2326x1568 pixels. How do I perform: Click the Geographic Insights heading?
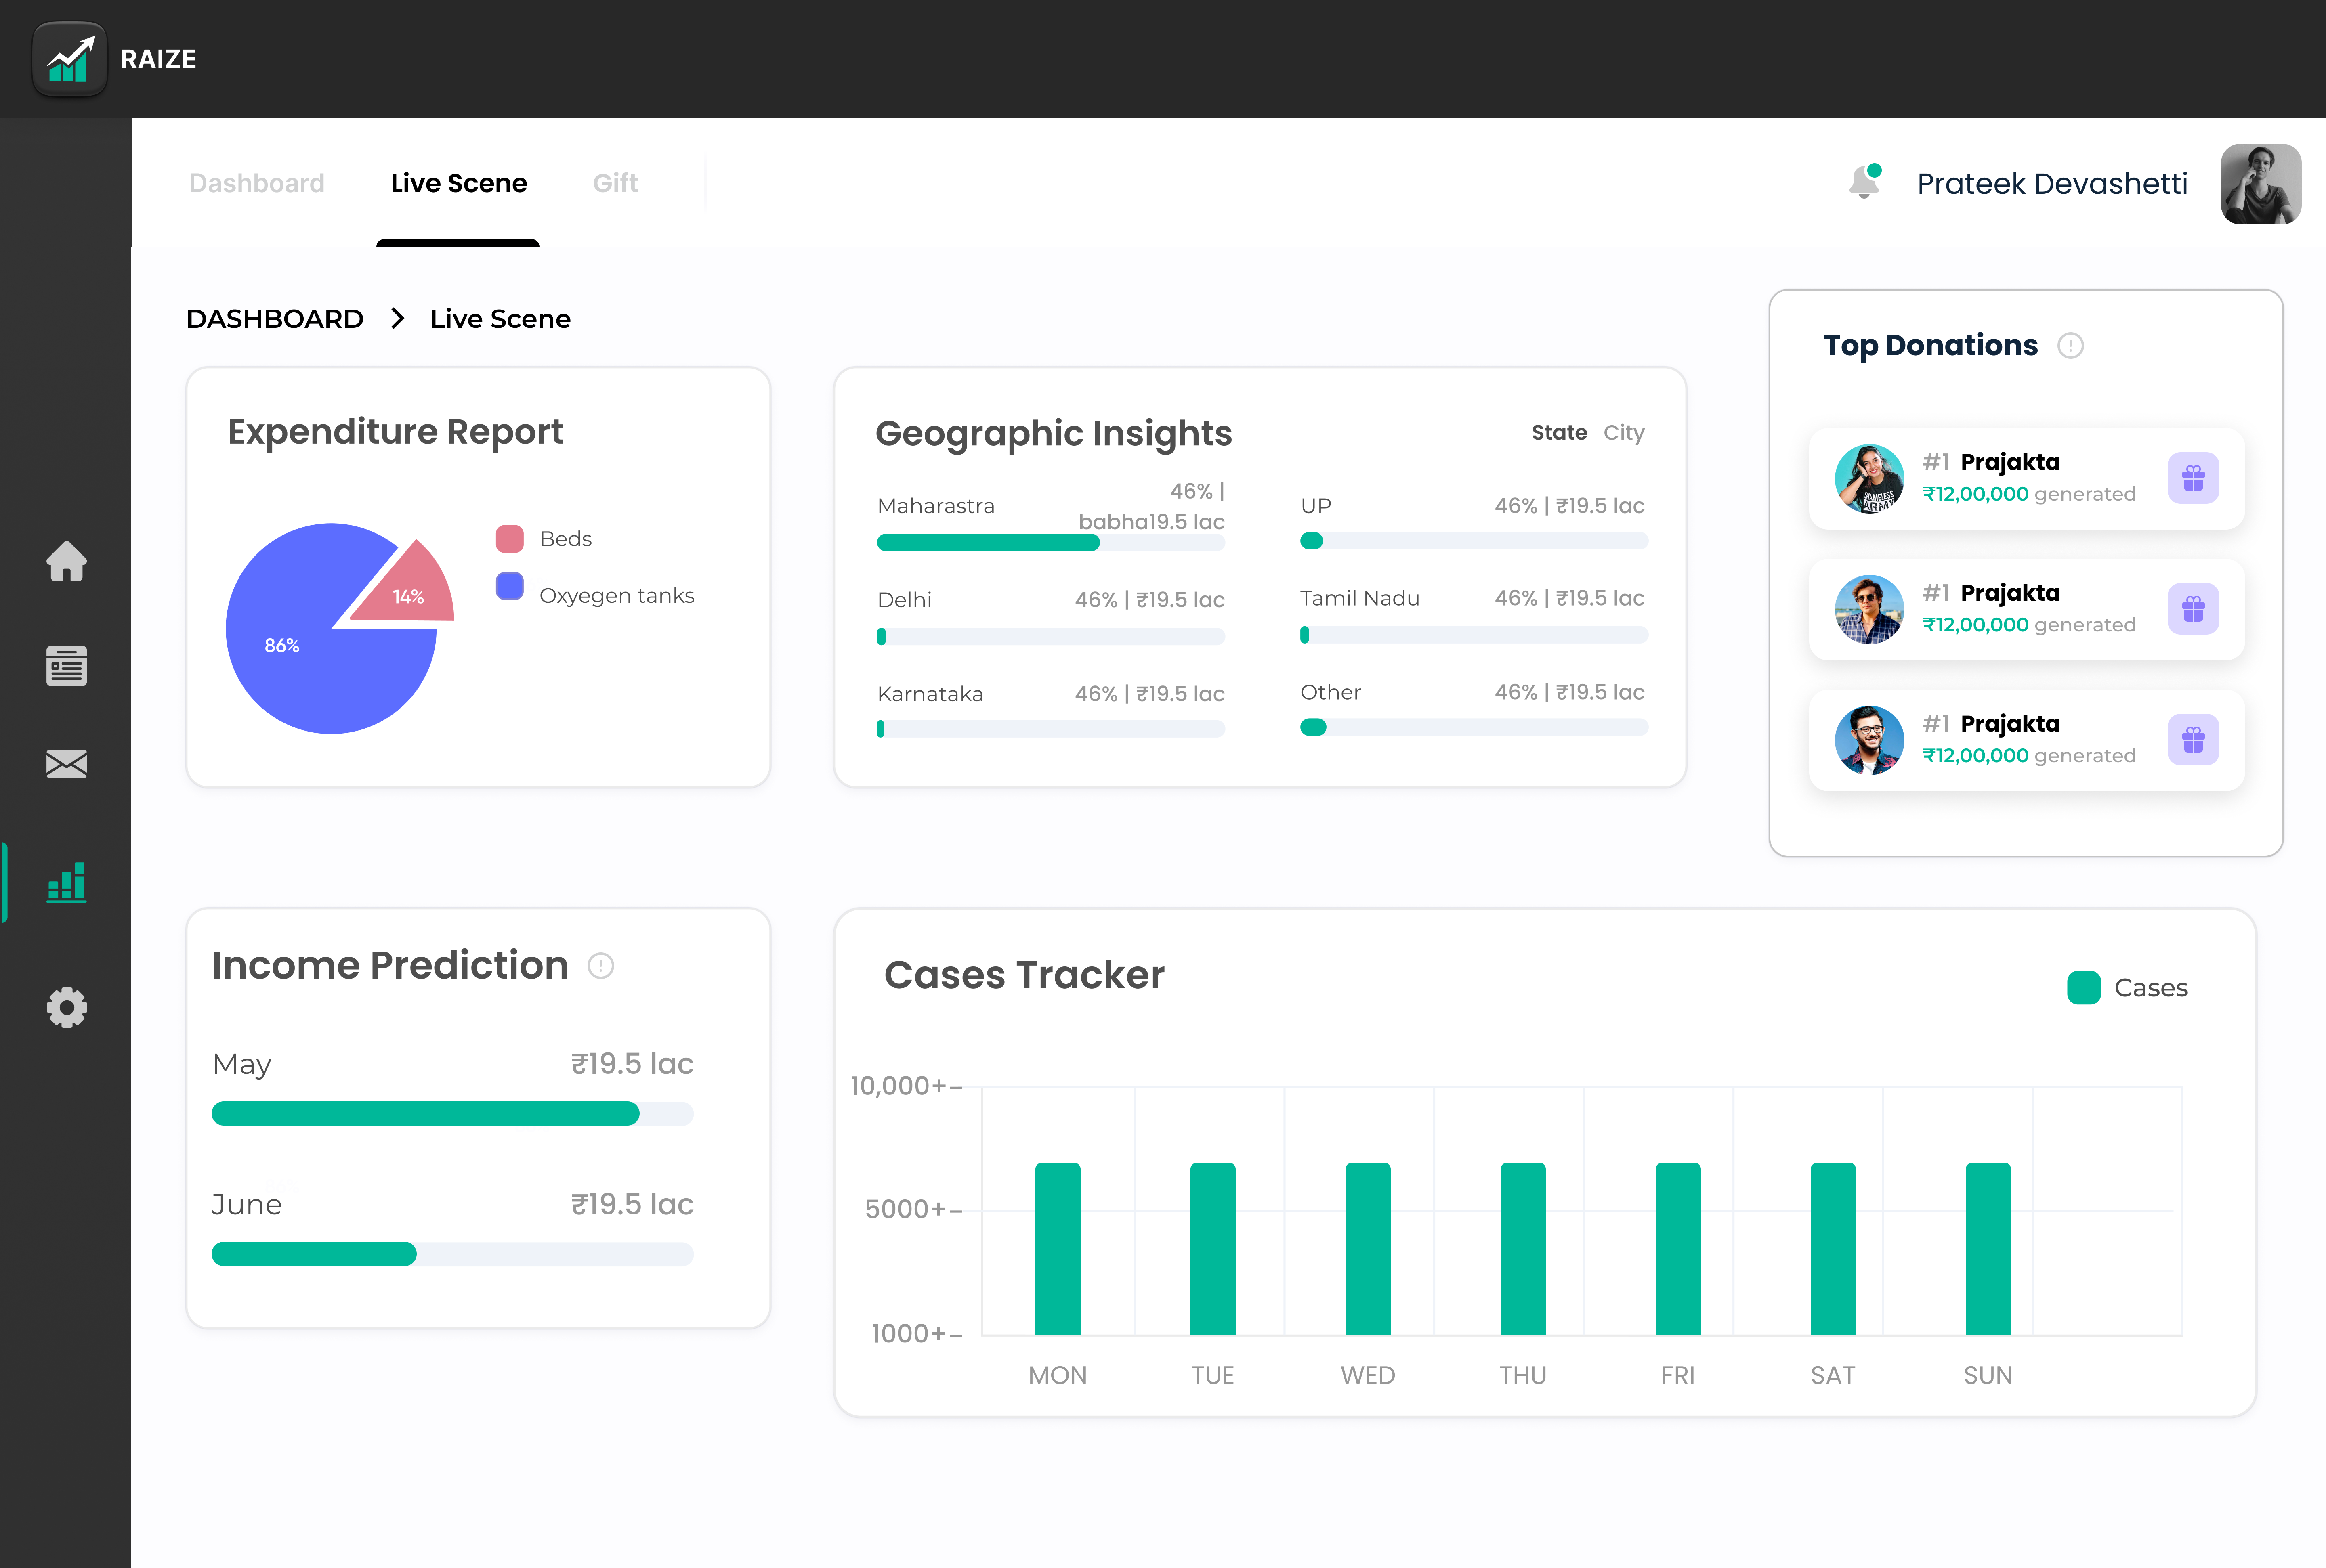[x=1053, y=434]
